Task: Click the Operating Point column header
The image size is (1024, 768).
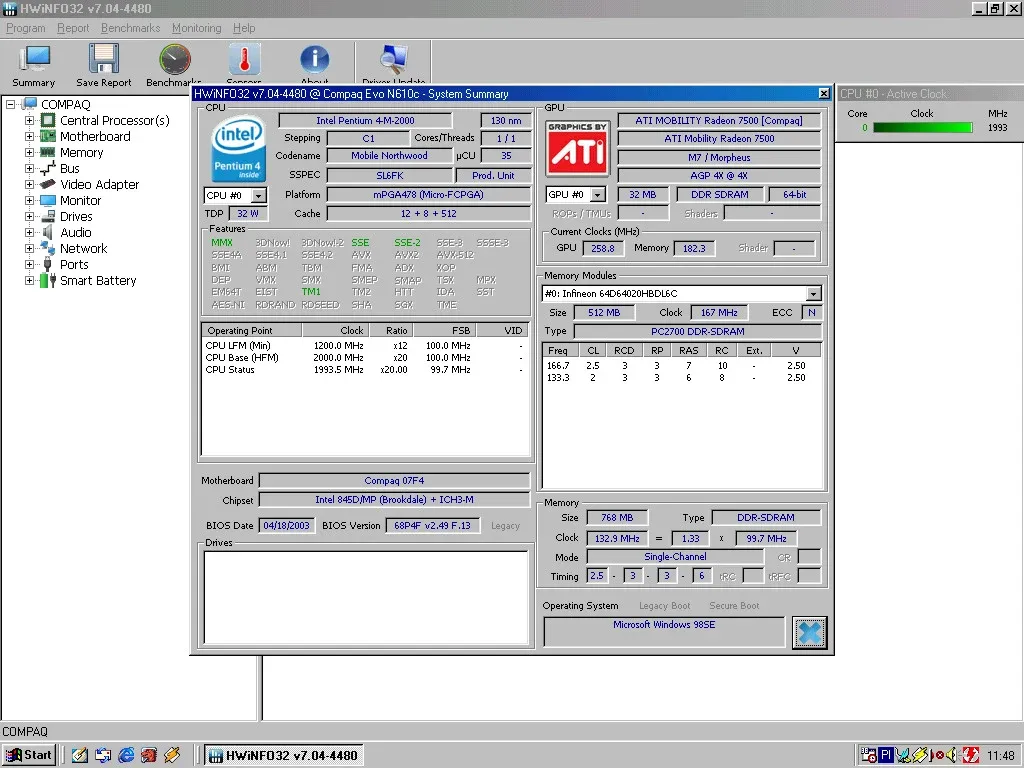Action: 251,330
